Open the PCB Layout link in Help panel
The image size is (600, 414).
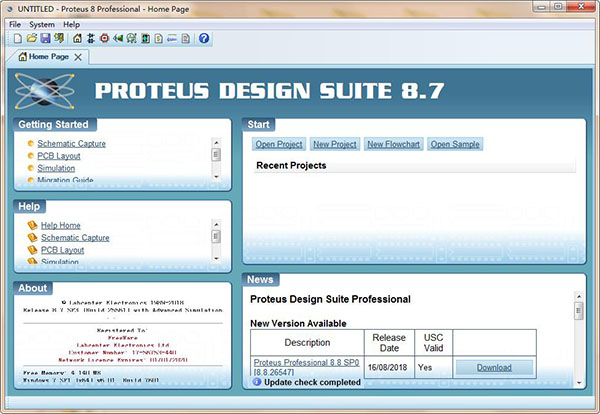pos(63,250)
